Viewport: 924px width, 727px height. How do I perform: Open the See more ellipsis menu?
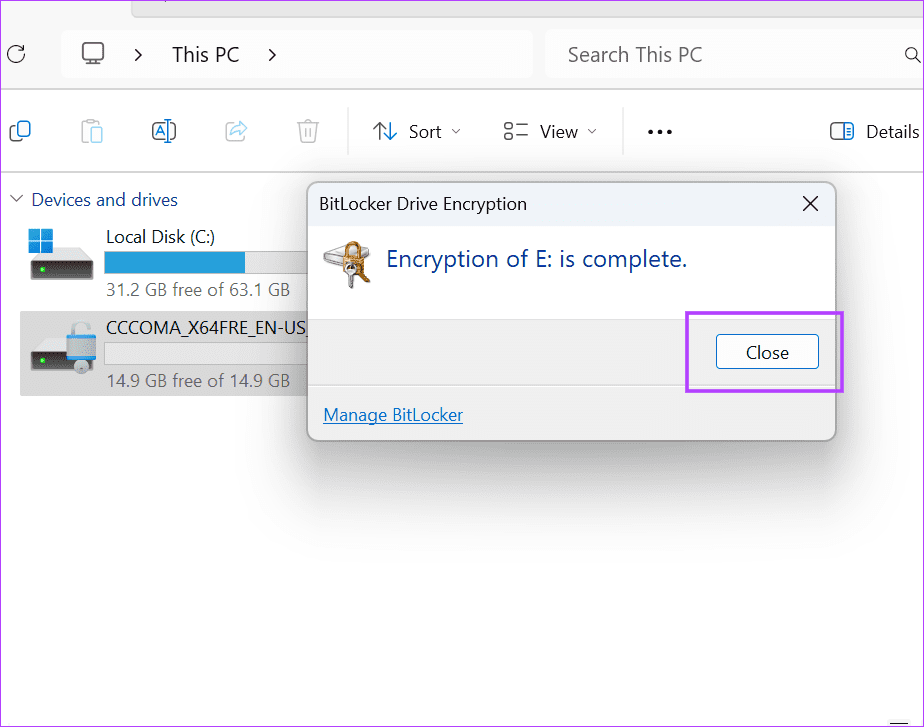tap(660, 132)
